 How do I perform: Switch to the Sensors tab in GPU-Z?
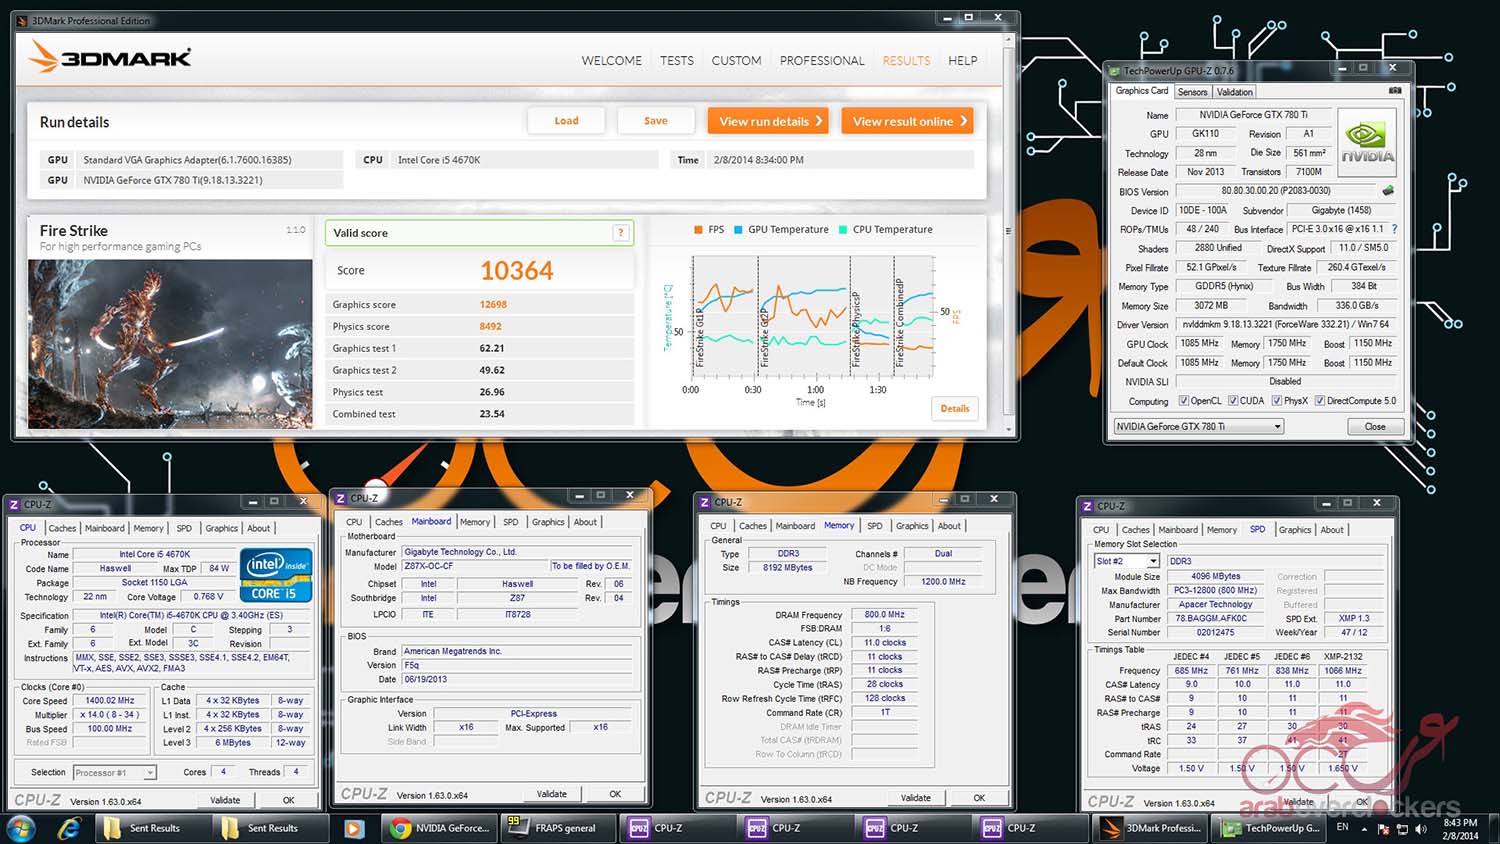1192,92
